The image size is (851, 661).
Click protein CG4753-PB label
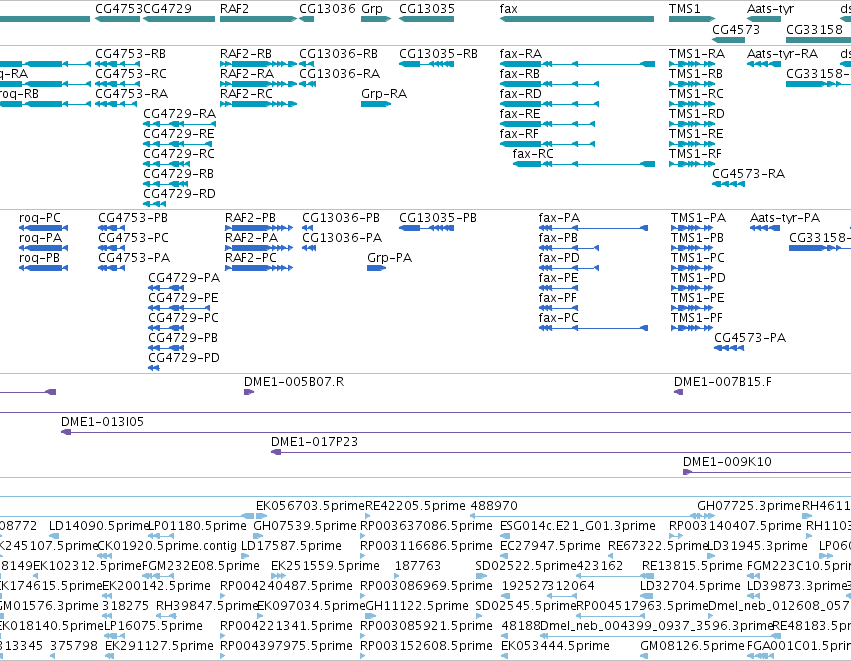coord(133,218)
